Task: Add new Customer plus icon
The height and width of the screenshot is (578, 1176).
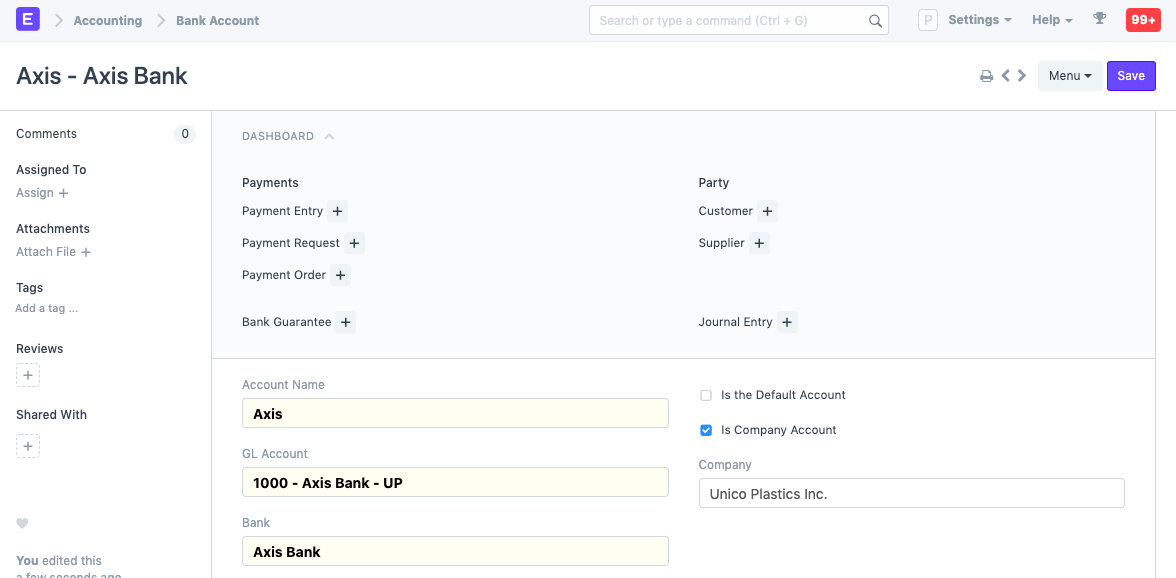Action: 767,211
